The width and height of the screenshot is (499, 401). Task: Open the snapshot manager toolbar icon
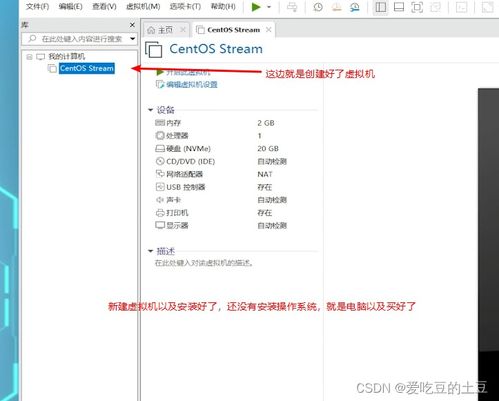[355, 7]
